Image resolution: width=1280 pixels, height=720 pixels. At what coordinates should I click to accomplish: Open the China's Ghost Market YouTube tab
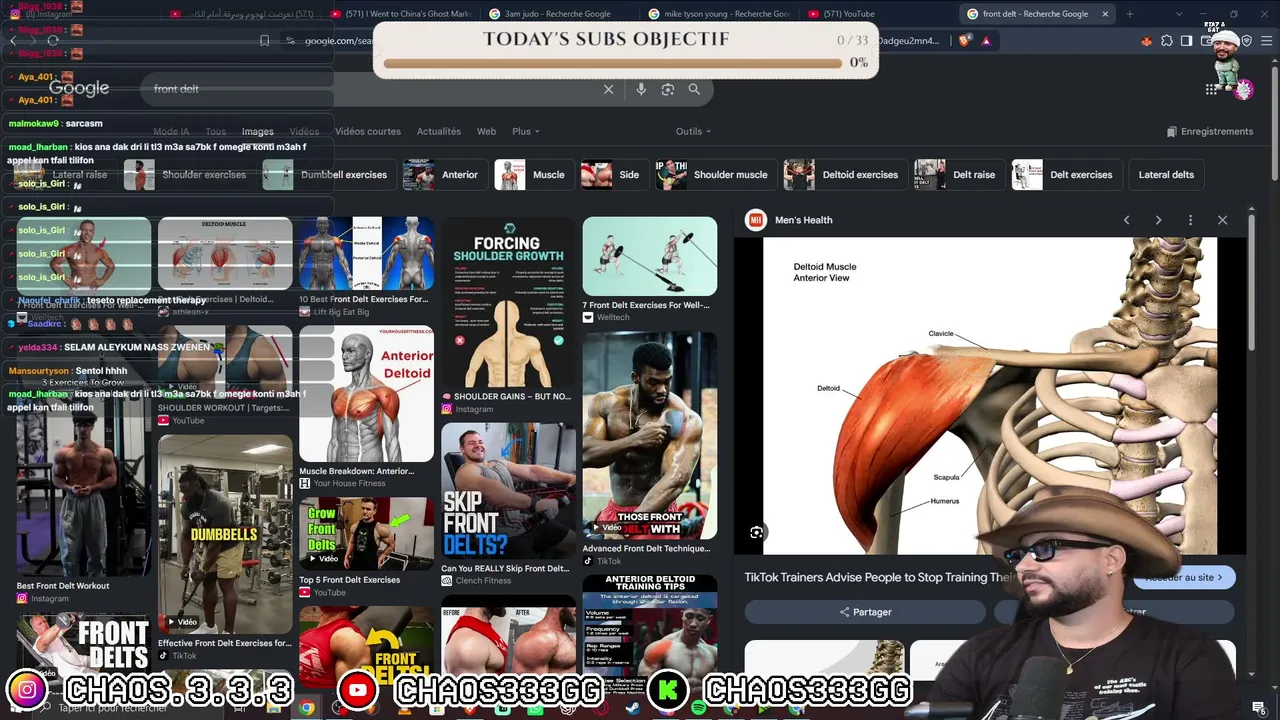(x=400, y=14)
